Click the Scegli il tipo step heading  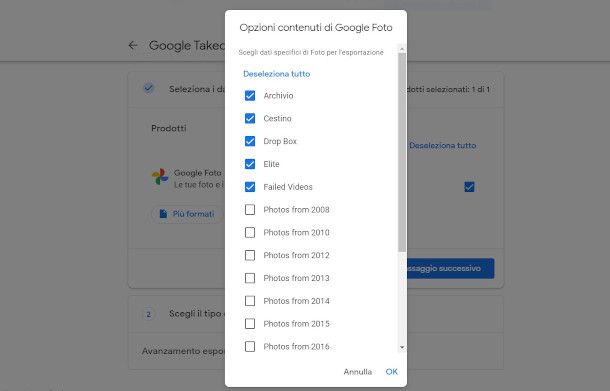[x=197, y=314]
